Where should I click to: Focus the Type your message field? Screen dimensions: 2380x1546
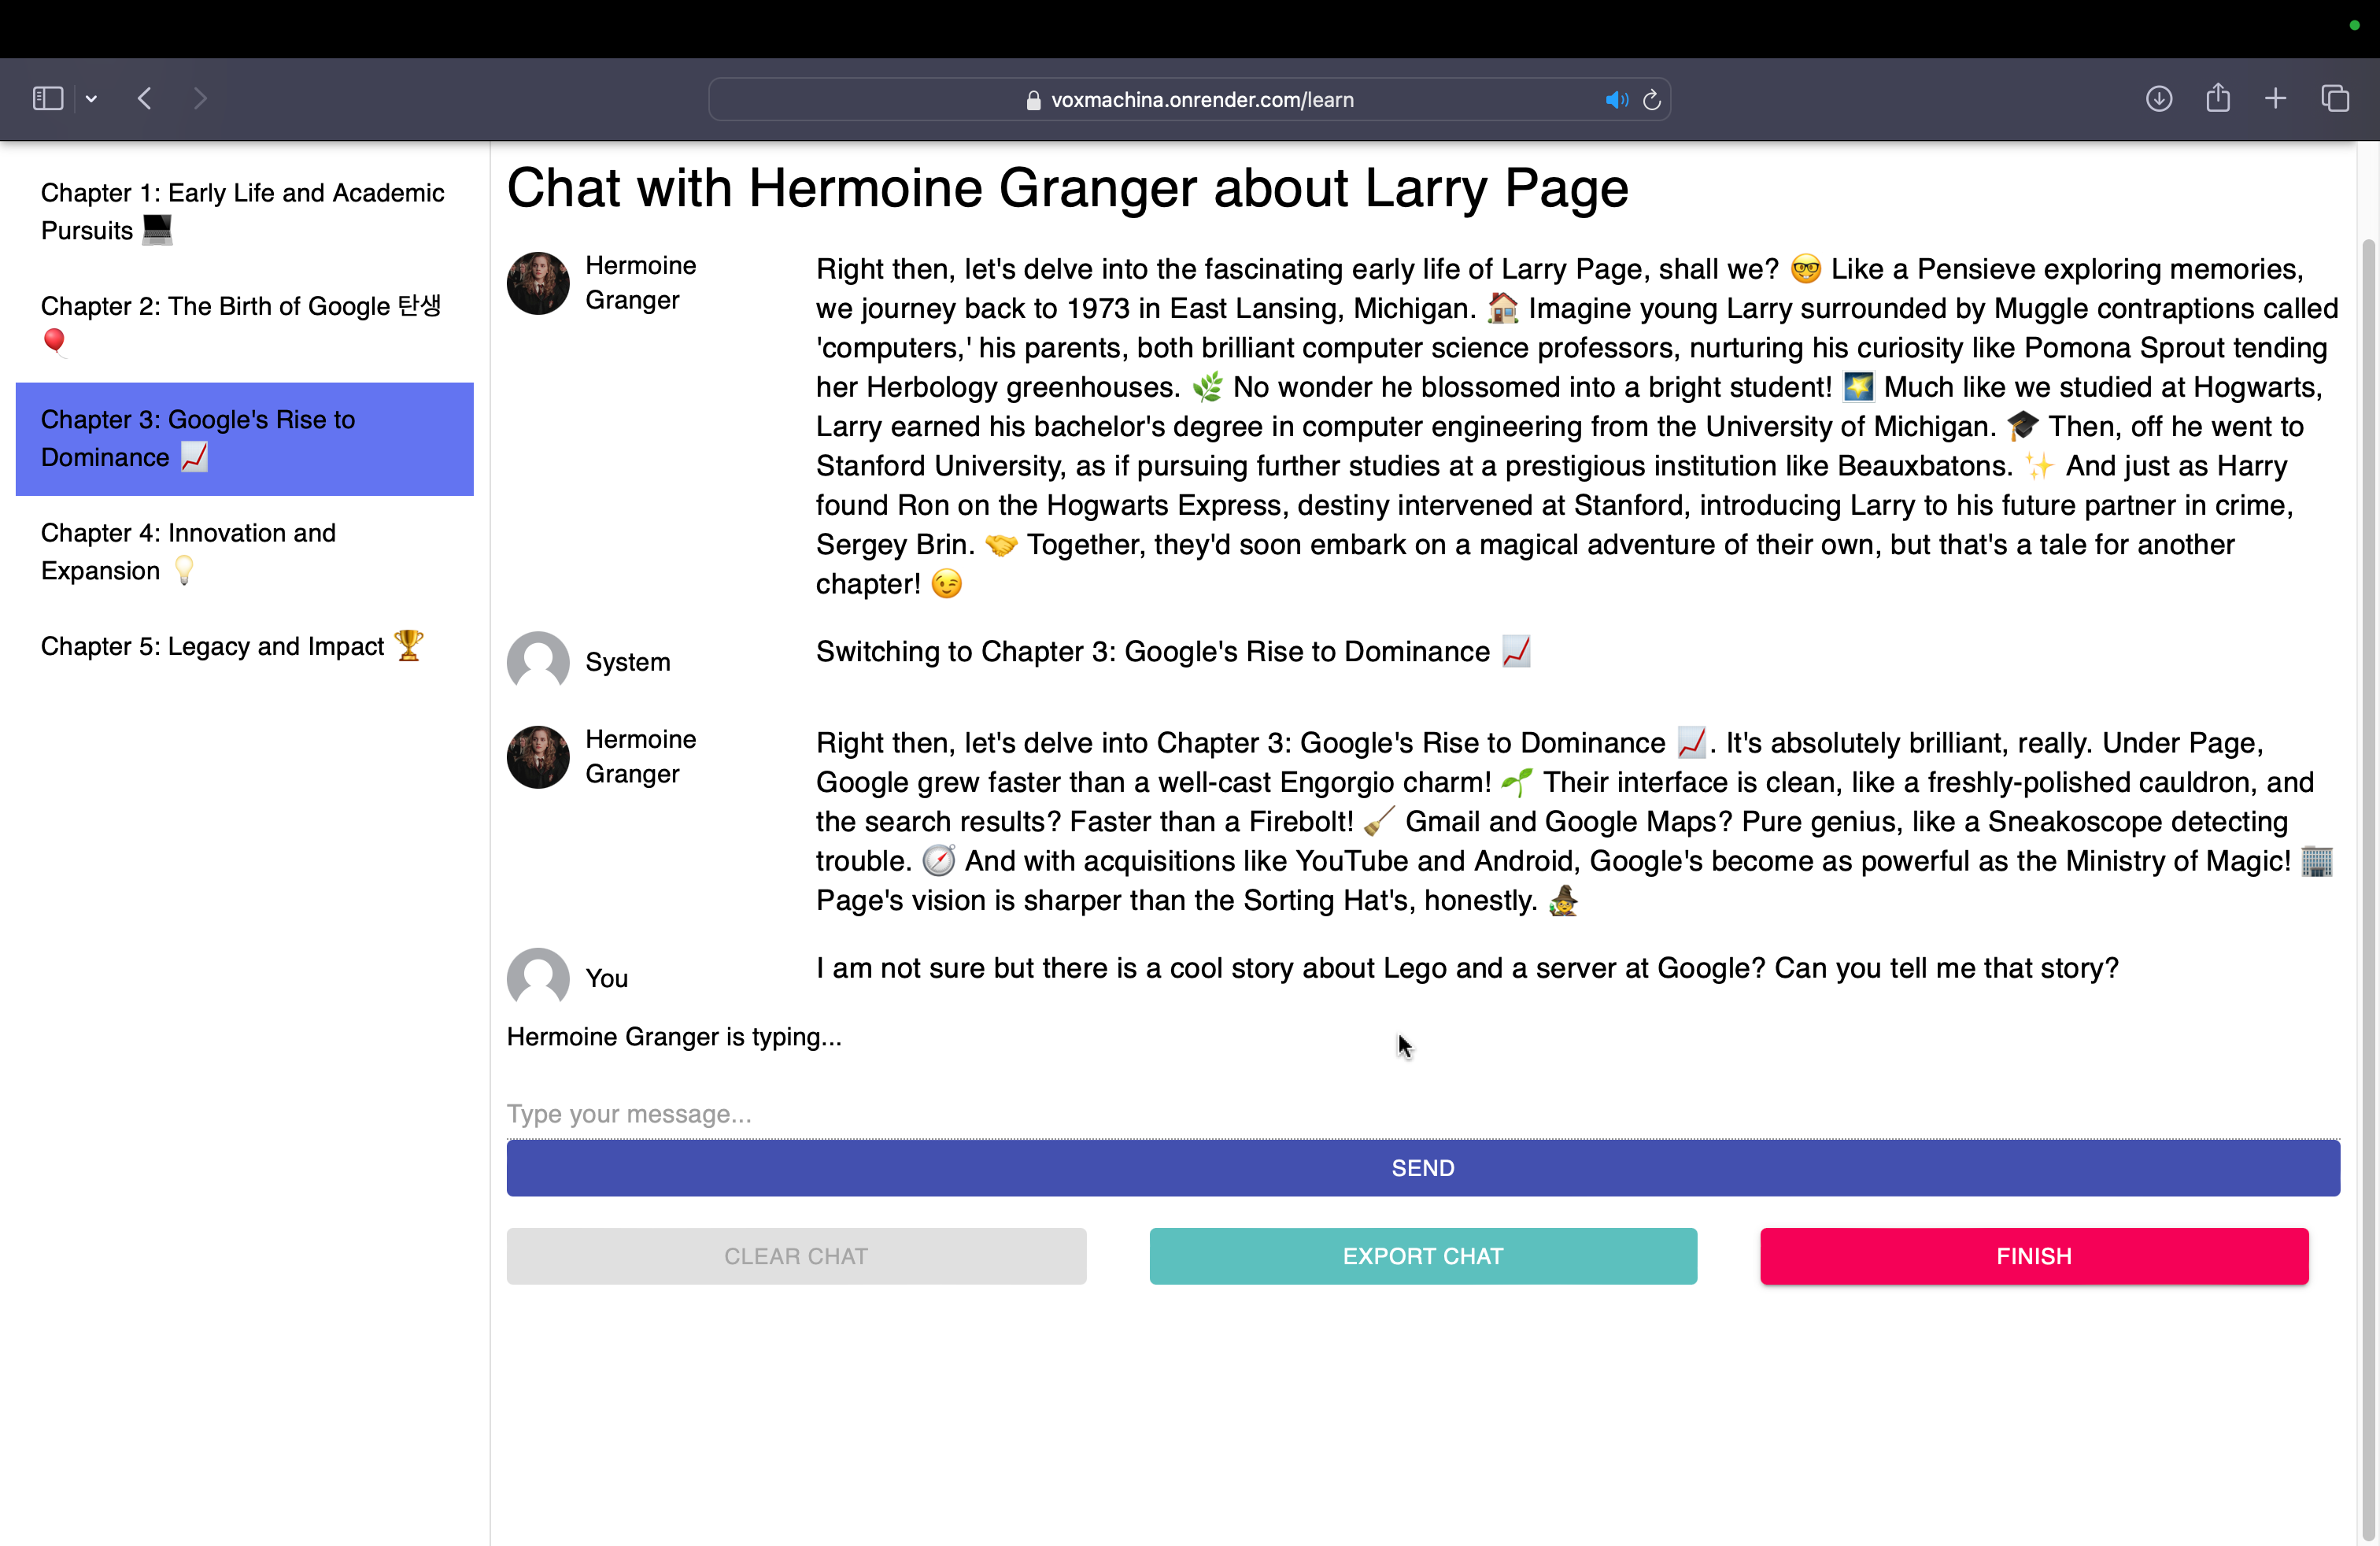(x=1422, y=1114)
